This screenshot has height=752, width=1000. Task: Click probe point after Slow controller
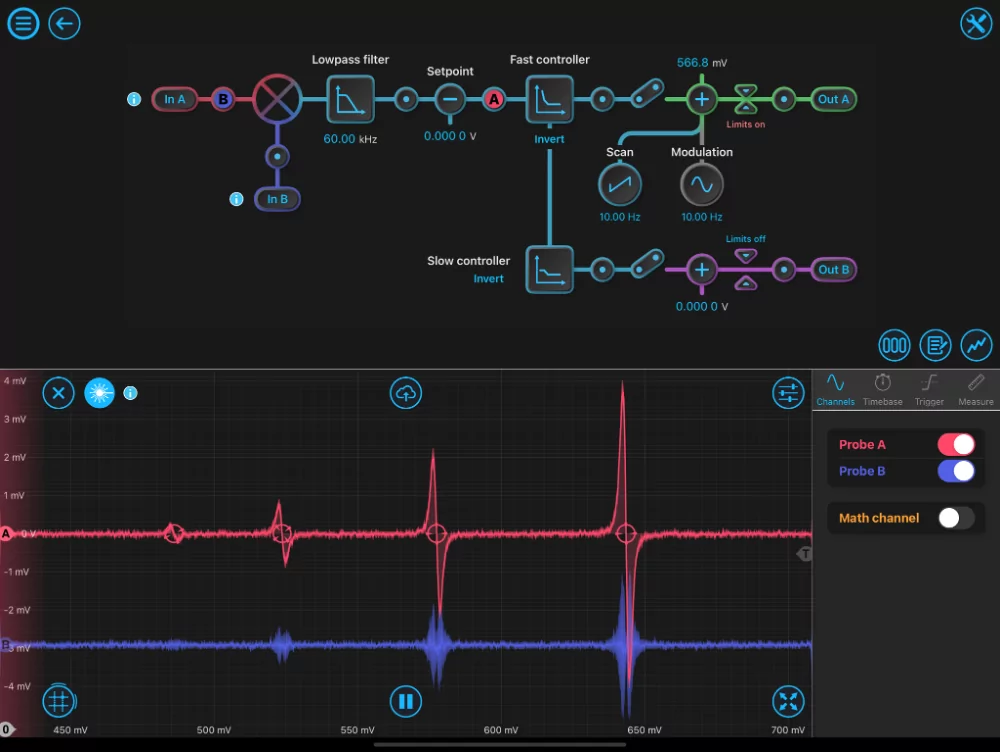tap(602, 269)
